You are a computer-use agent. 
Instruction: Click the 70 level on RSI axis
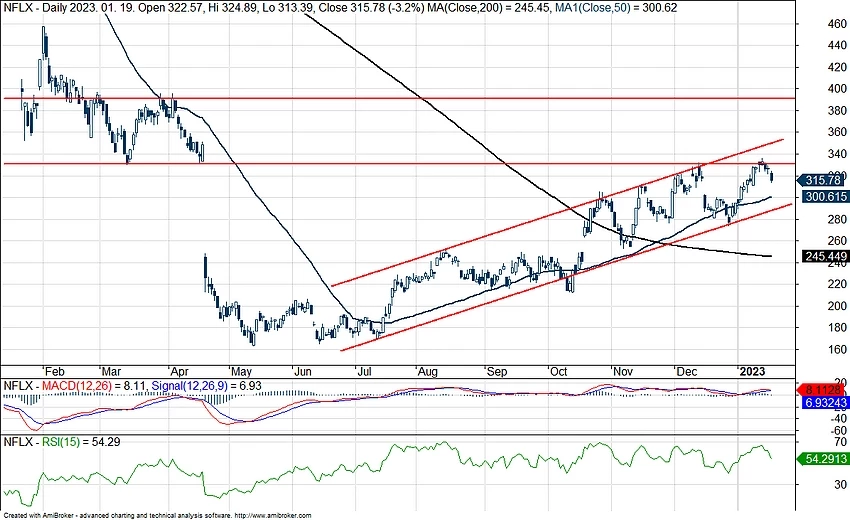[841, 442]
